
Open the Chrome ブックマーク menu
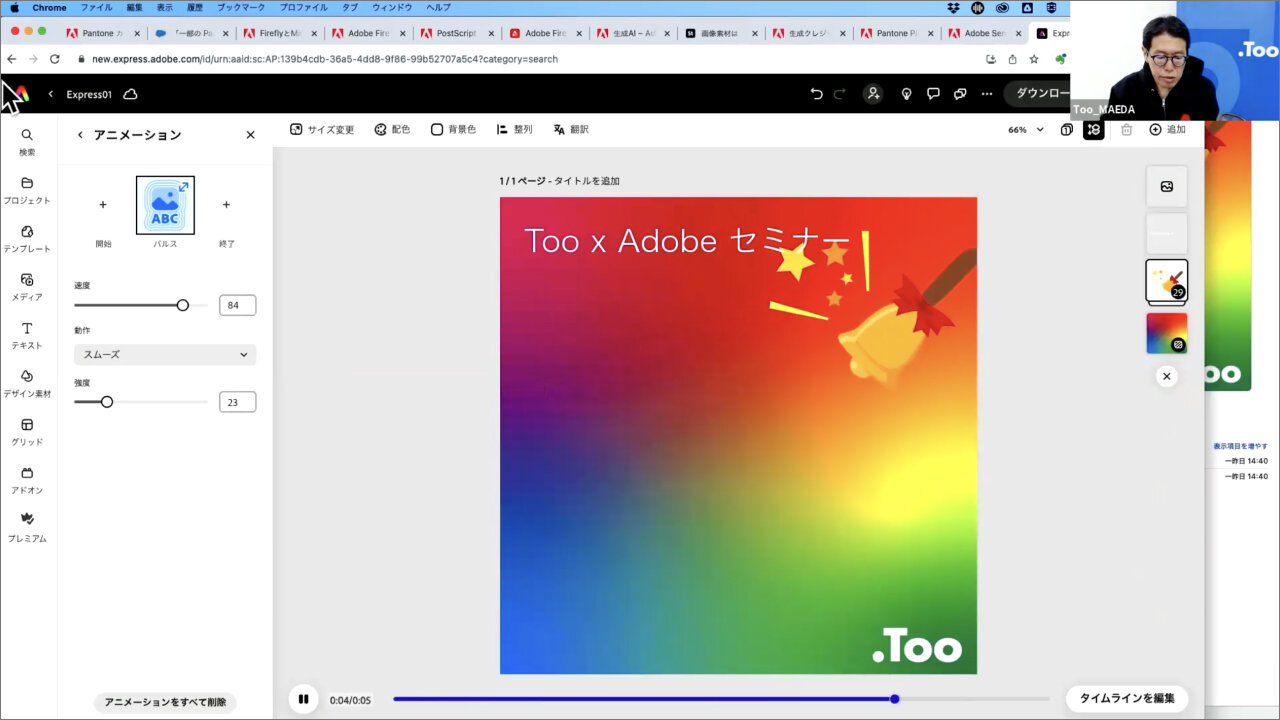(x=241, y=7)
